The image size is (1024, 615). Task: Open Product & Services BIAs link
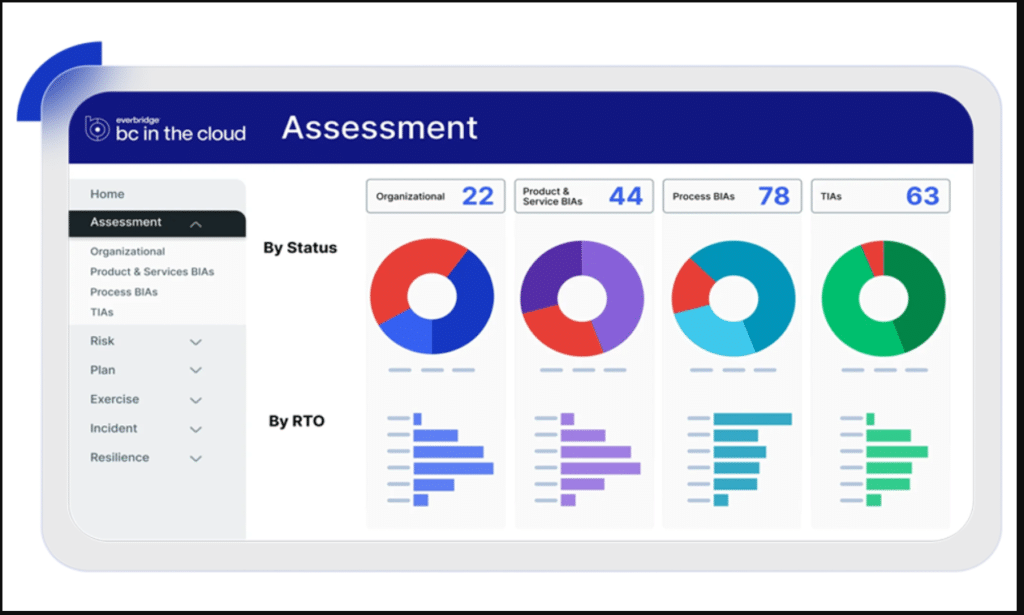point(152,272)
